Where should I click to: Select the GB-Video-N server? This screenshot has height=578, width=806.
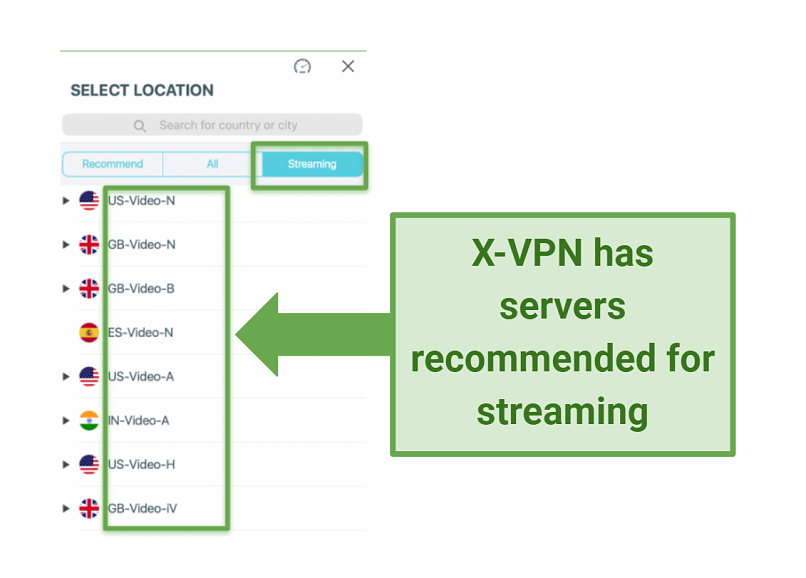click(141, 245)
